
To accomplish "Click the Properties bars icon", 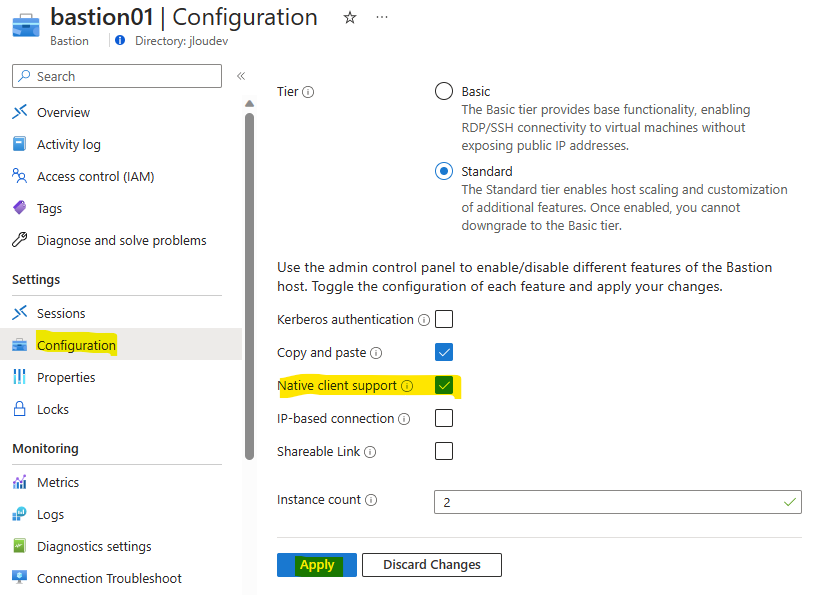I will pos(20,377).
